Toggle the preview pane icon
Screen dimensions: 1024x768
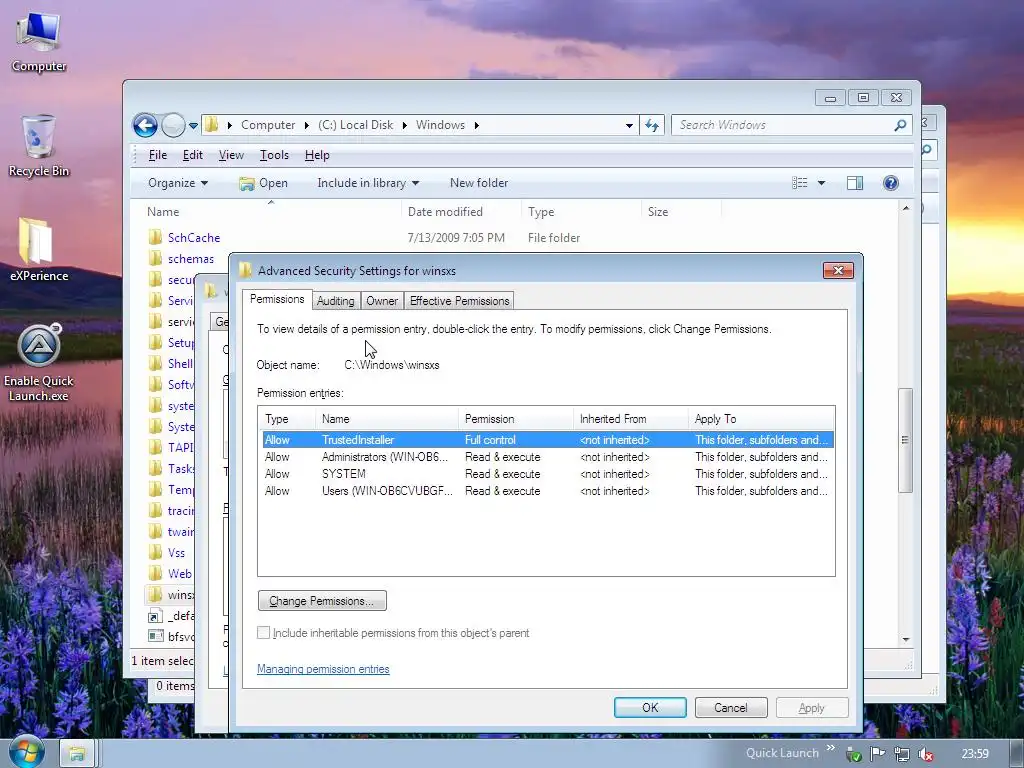click(854, 183)
